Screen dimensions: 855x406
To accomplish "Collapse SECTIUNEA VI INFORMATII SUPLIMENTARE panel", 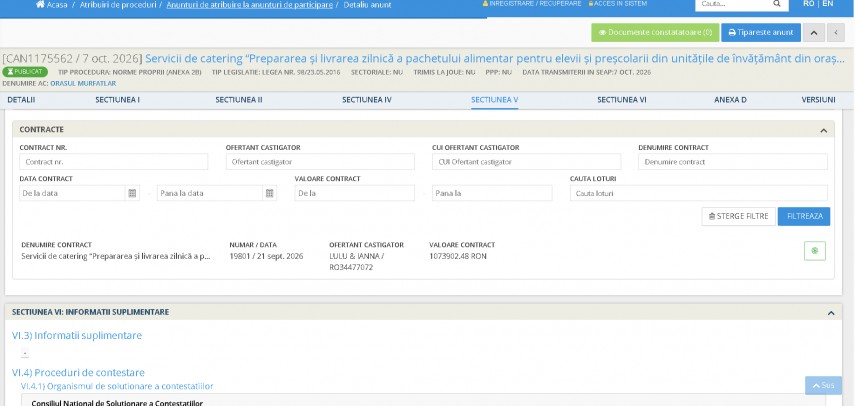I will (x=830, y=313).
